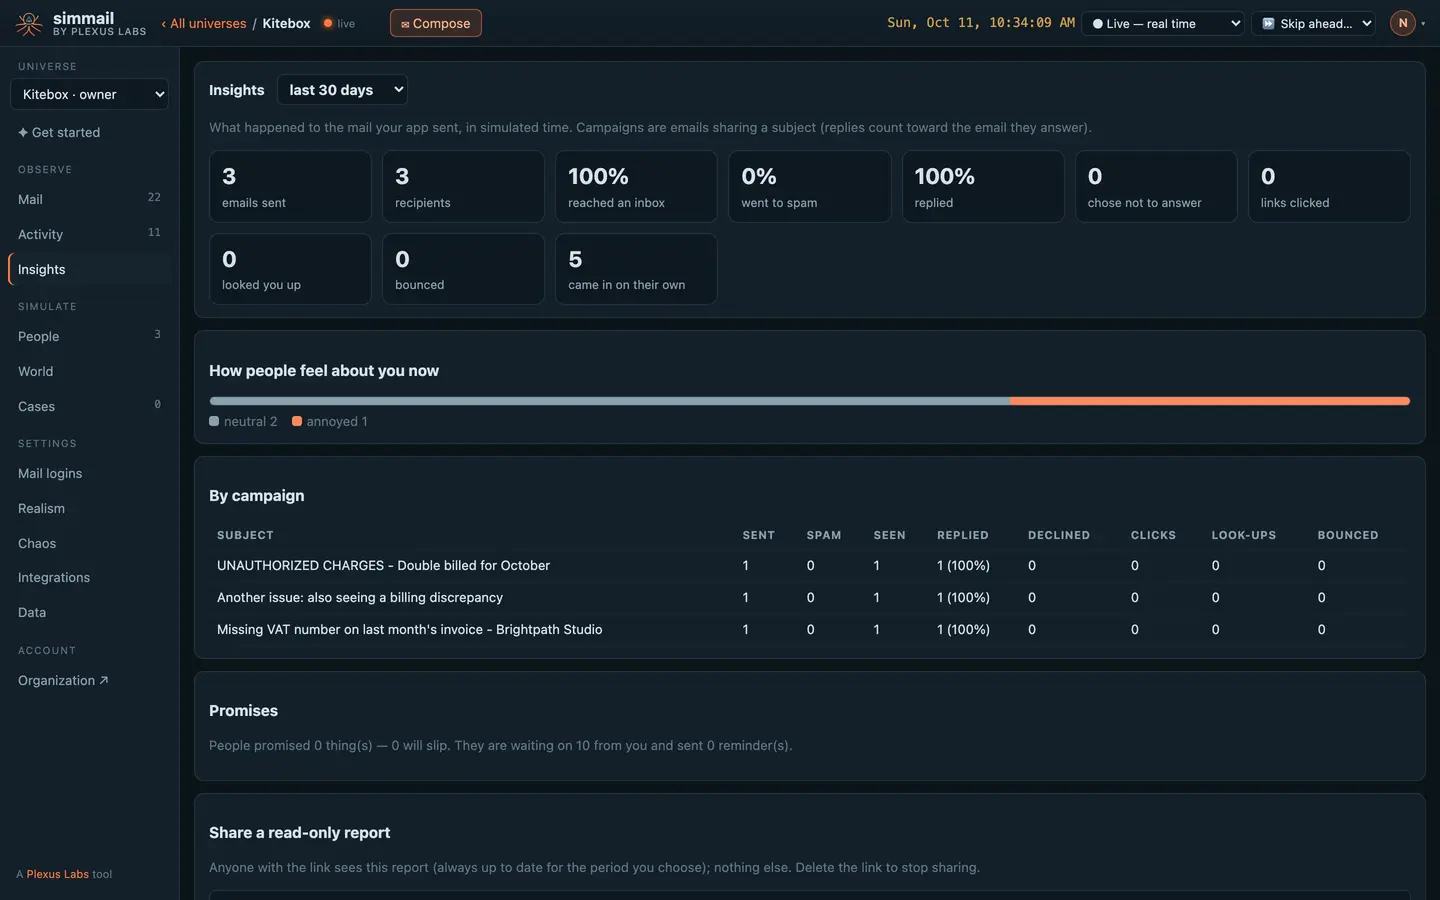Click the Activity count badge 11

(x=154, y=232)
